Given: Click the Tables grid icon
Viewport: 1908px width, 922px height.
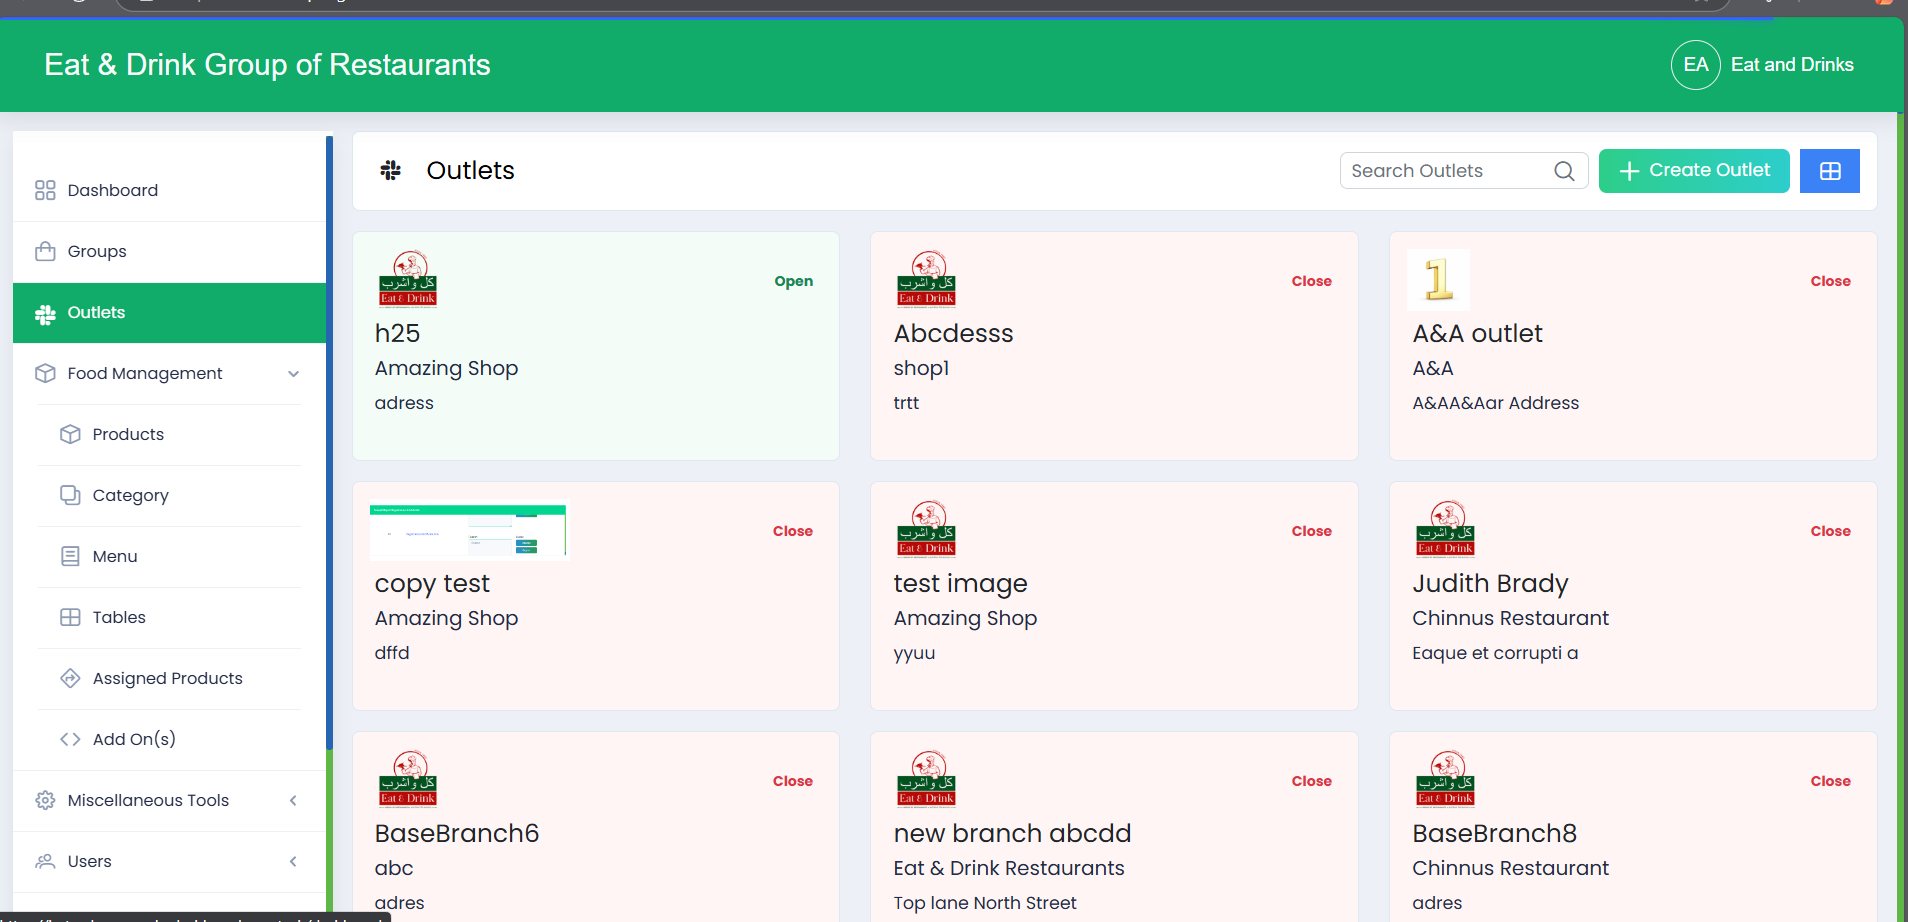Looking at the screenshot, I should 70,617.
